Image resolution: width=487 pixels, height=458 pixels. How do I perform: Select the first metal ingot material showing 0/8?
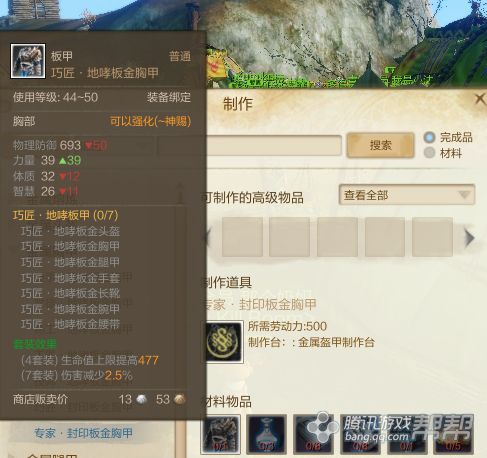pyautogui.click(x=313, y=434)
